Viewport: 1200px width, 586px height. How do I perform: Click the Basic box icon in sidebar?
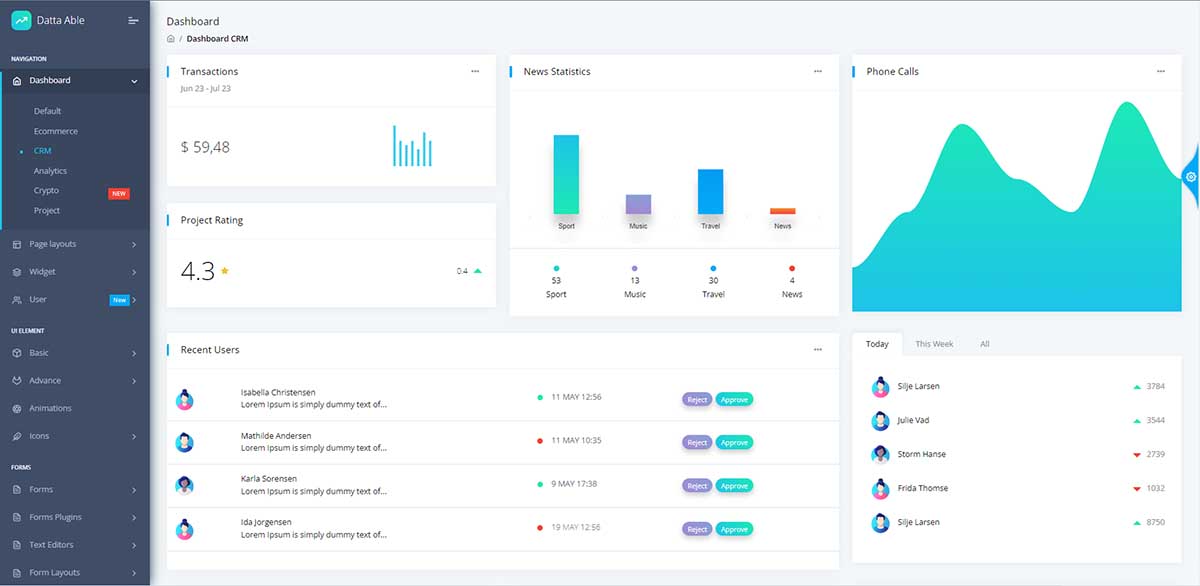point(17,353)
